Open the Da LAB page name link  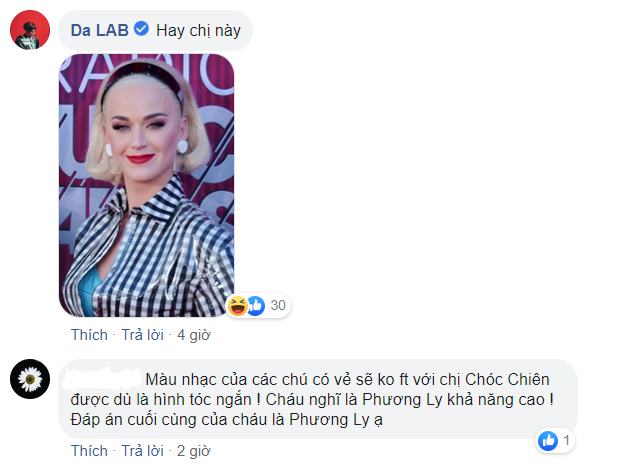(100, 30)
